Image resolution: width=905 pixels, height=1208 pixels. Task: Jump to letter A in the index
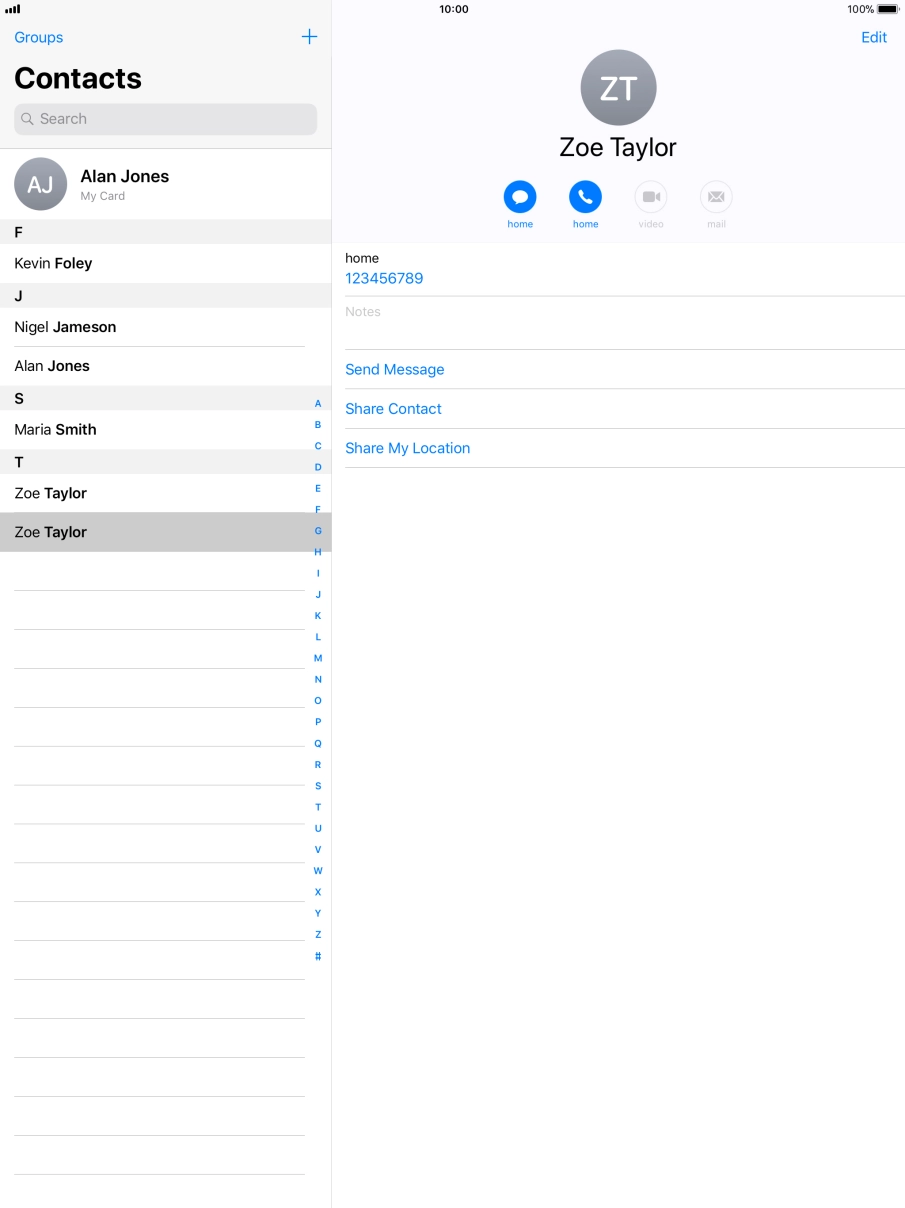click(317, 402)
